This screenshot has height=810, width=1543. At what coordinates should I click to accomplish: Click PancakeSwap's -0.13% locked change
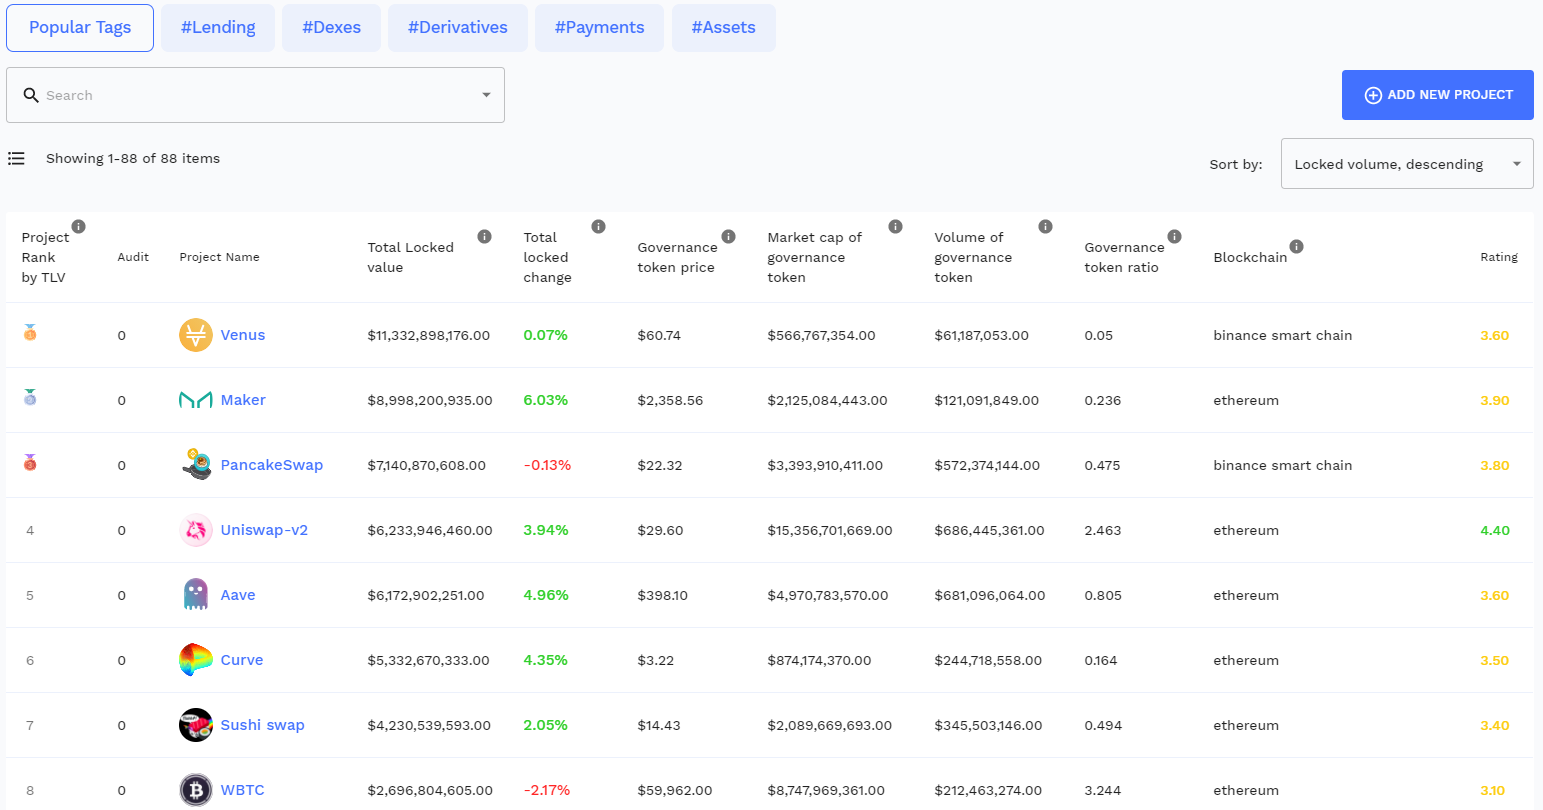548,465
